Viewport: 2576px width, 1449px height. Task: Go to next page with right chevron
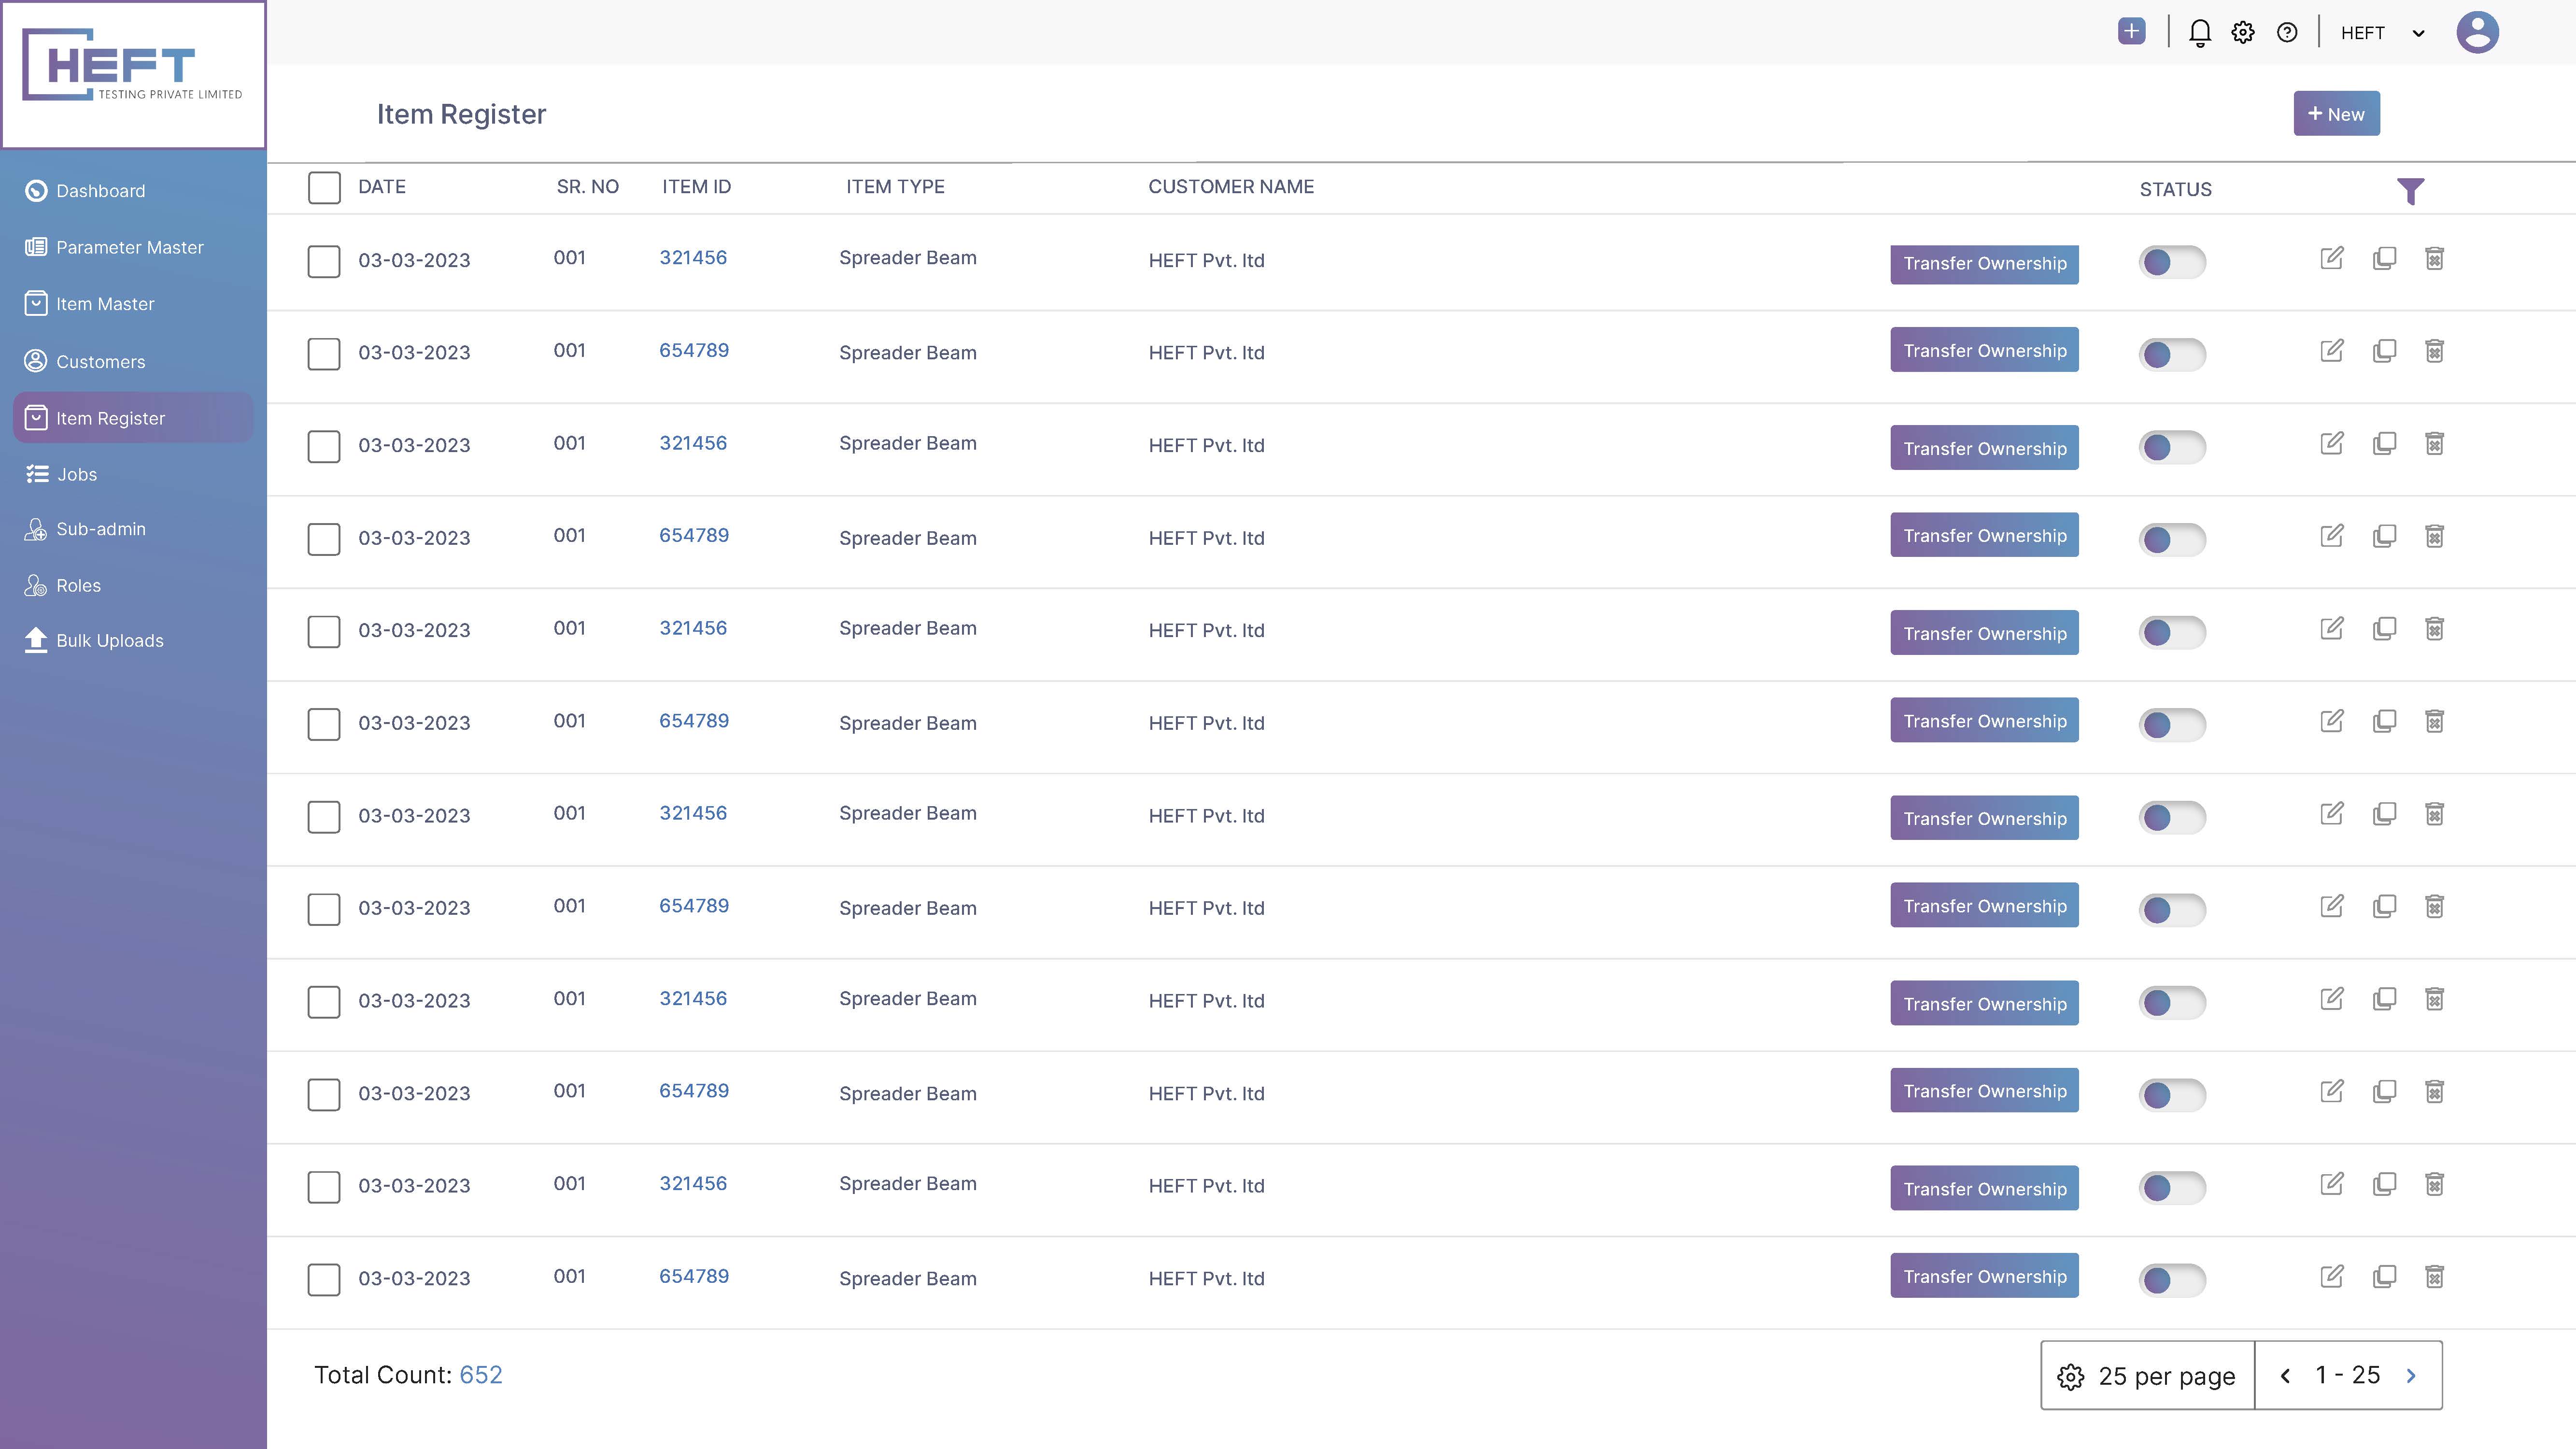[x=2411, y=1375]
